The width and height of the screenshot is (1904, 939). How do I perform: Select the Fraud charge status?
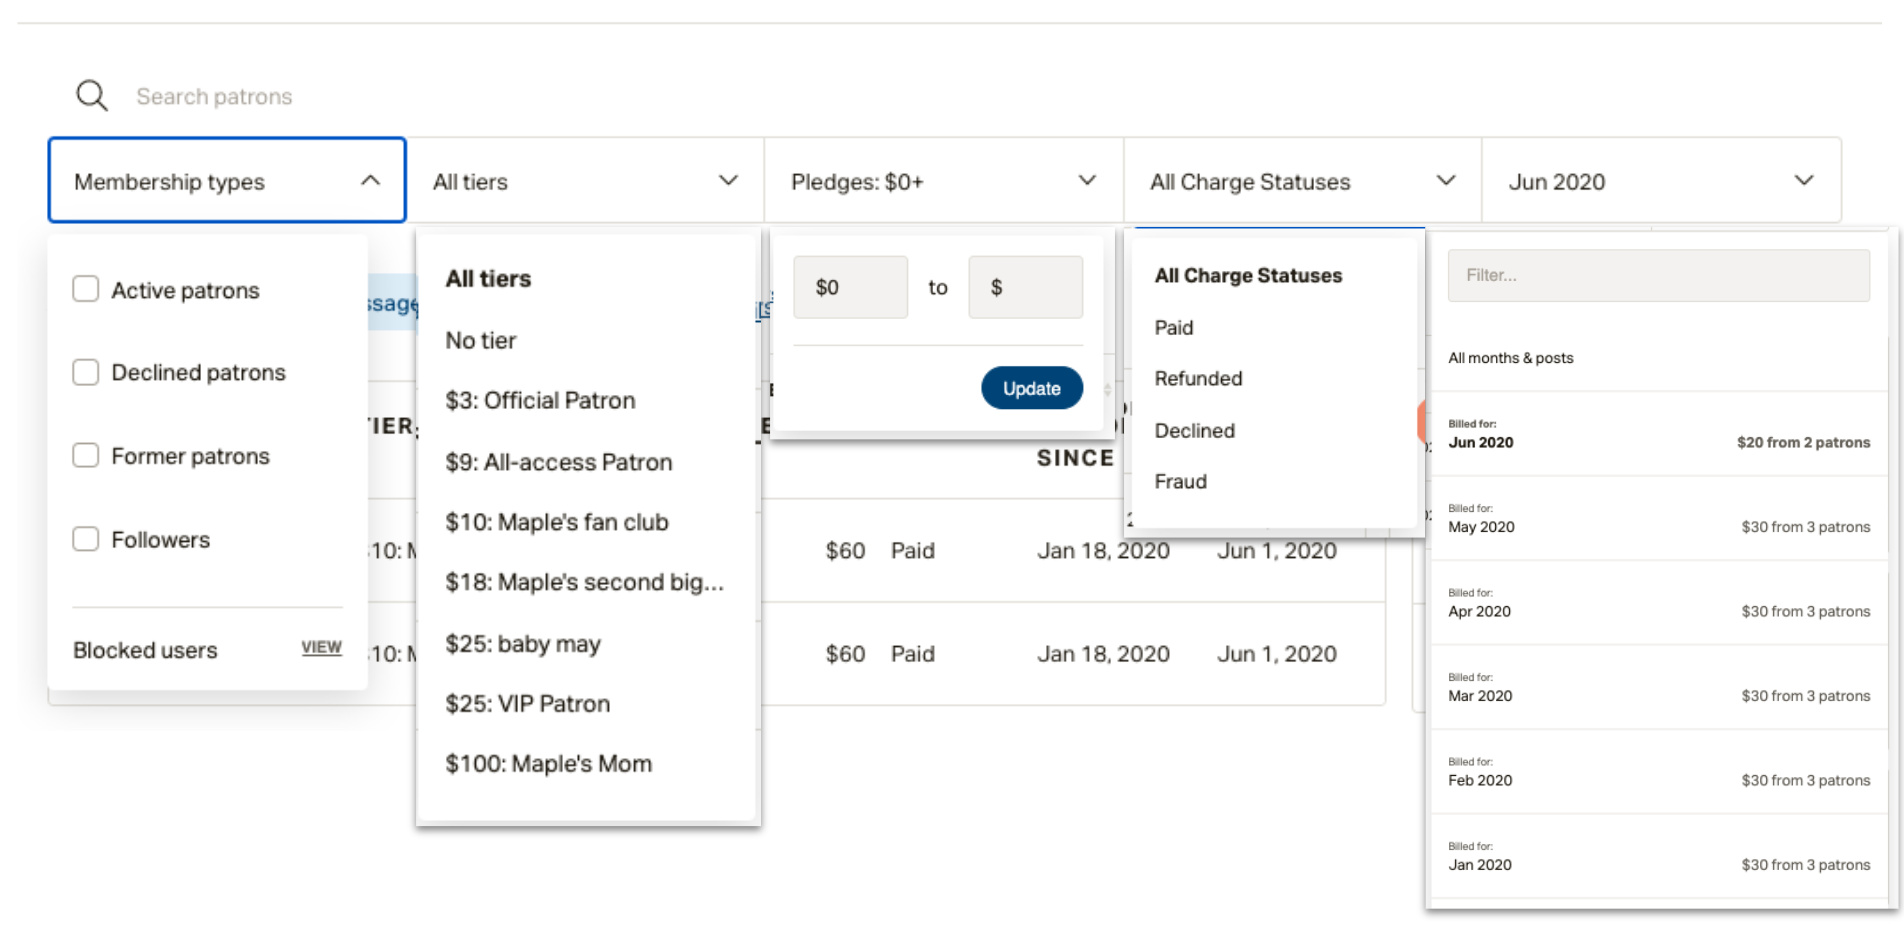tap(1180, 482)
